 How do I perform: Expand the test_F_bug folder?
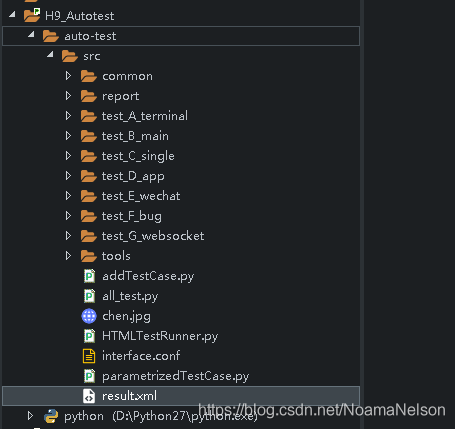tap(68, 216)
